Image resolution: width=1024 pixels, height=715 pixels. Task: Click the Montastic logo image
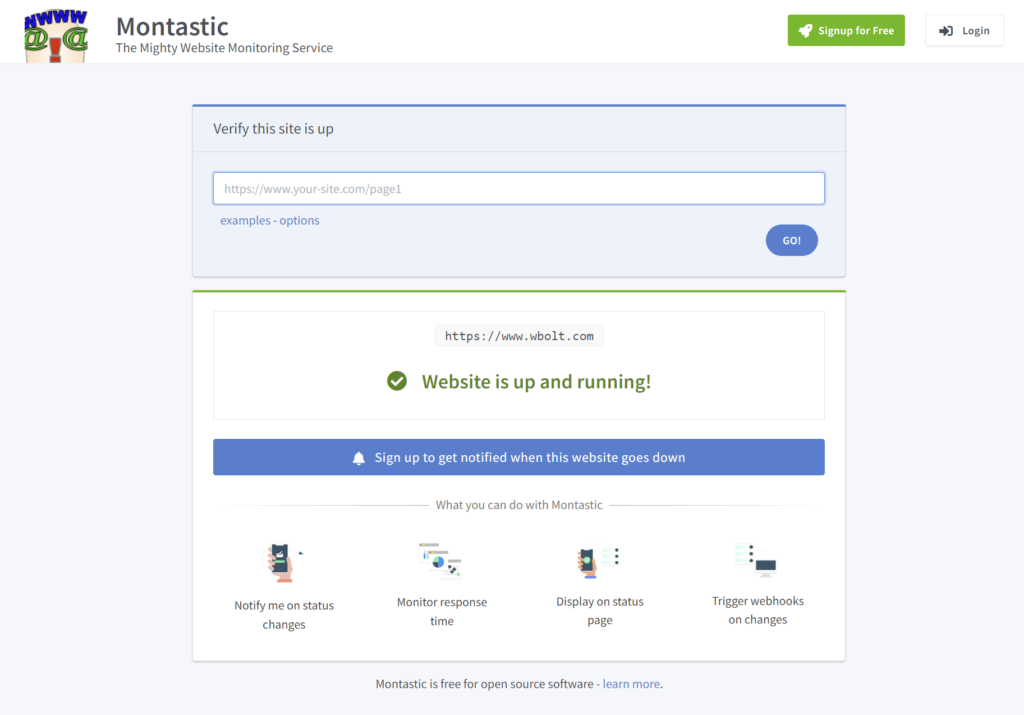[x=56, y=35]
